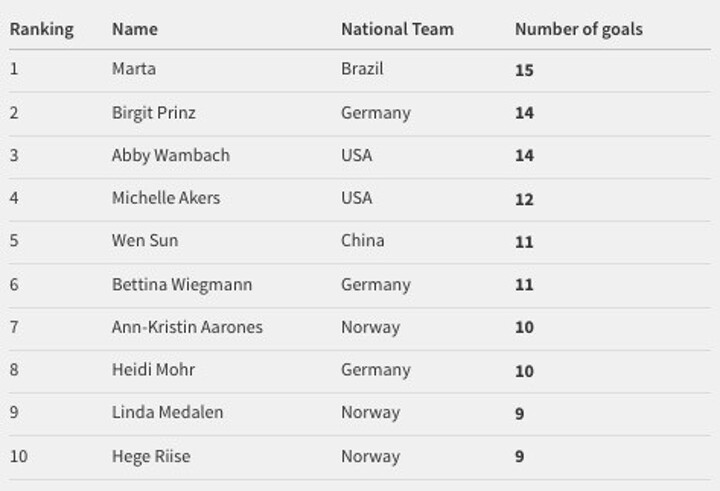This screenshot has width=720, height=491.
Task: Click the Wen Sun entry
Action: pos(145,241)
